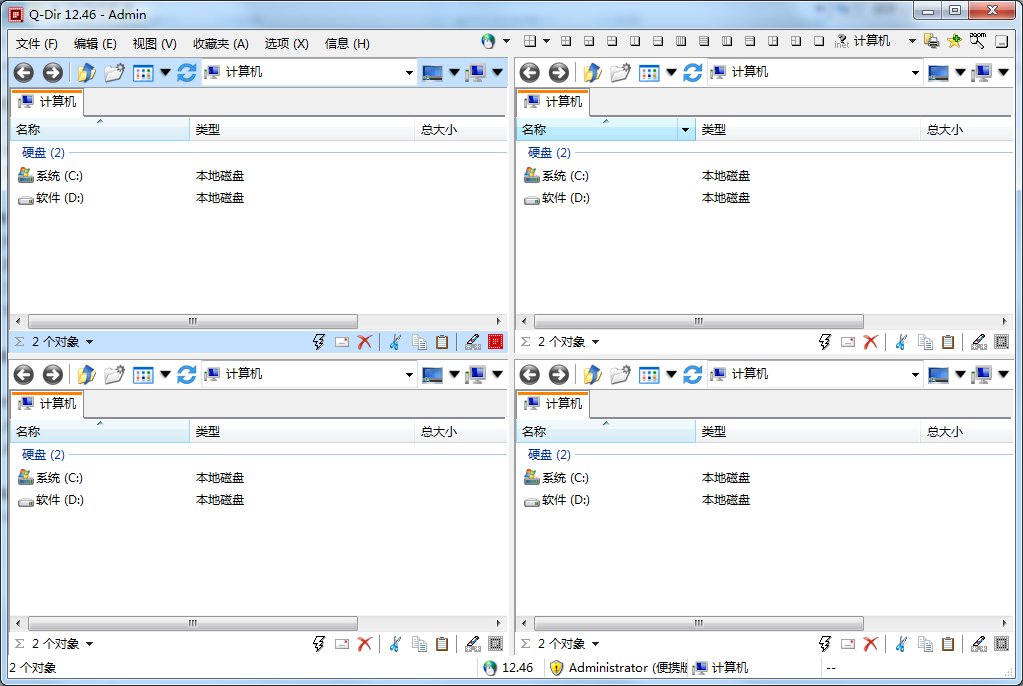Click the up-folder icon in the bottom-right pane
Image resolution: width=1023 pixels, height=686 pixels.
click(x=593, y=374)
